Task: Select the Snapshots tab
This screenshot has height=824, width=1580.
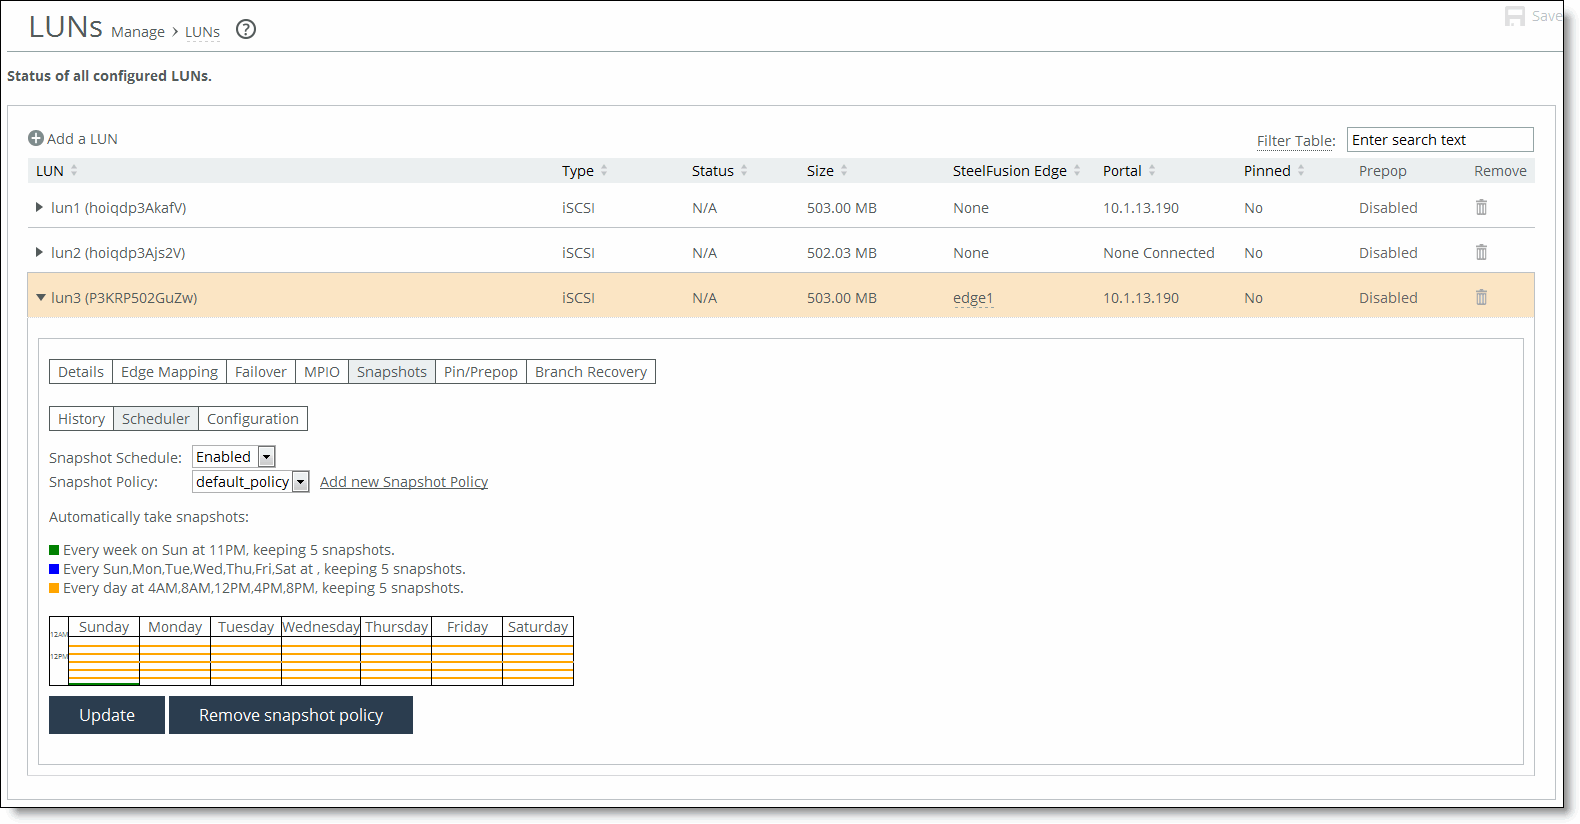Action: pos(392,372)
